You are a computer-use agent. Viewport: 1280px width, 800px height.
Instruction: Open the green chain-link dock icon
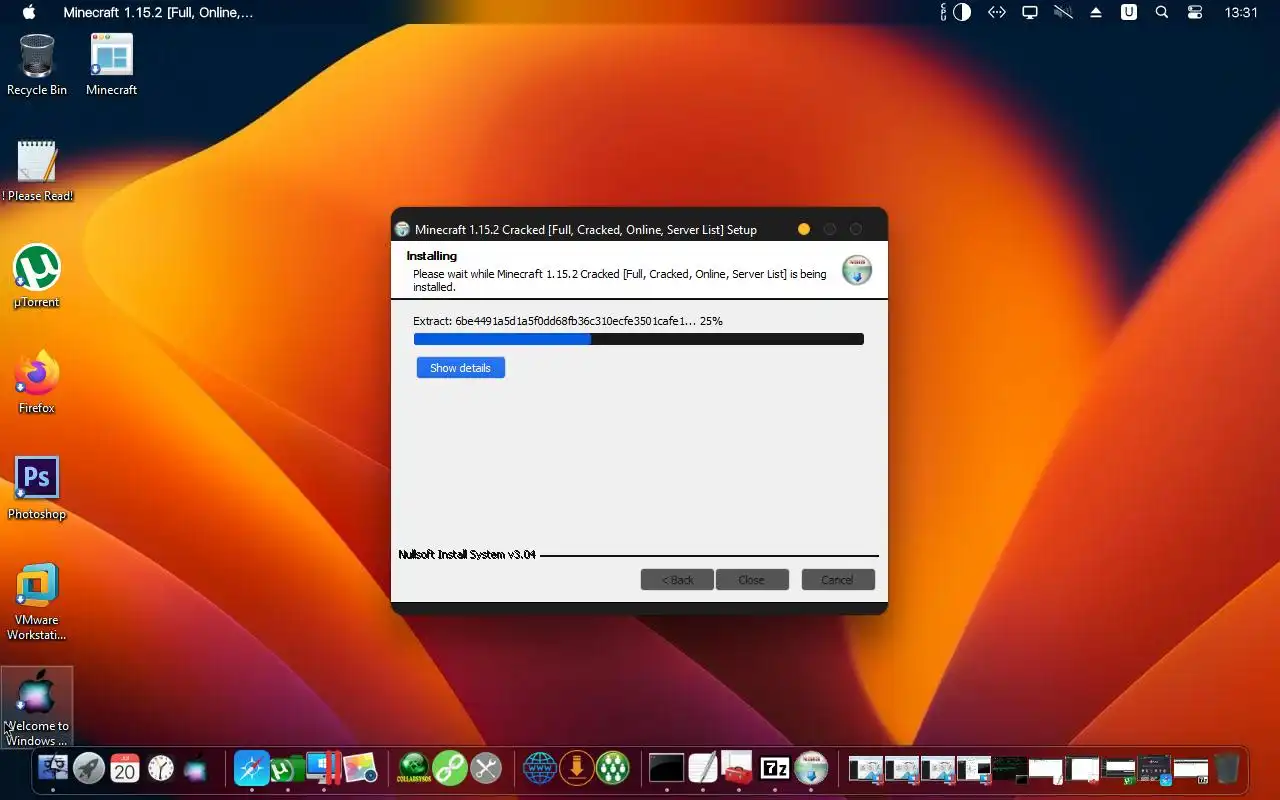click(450, 768)
